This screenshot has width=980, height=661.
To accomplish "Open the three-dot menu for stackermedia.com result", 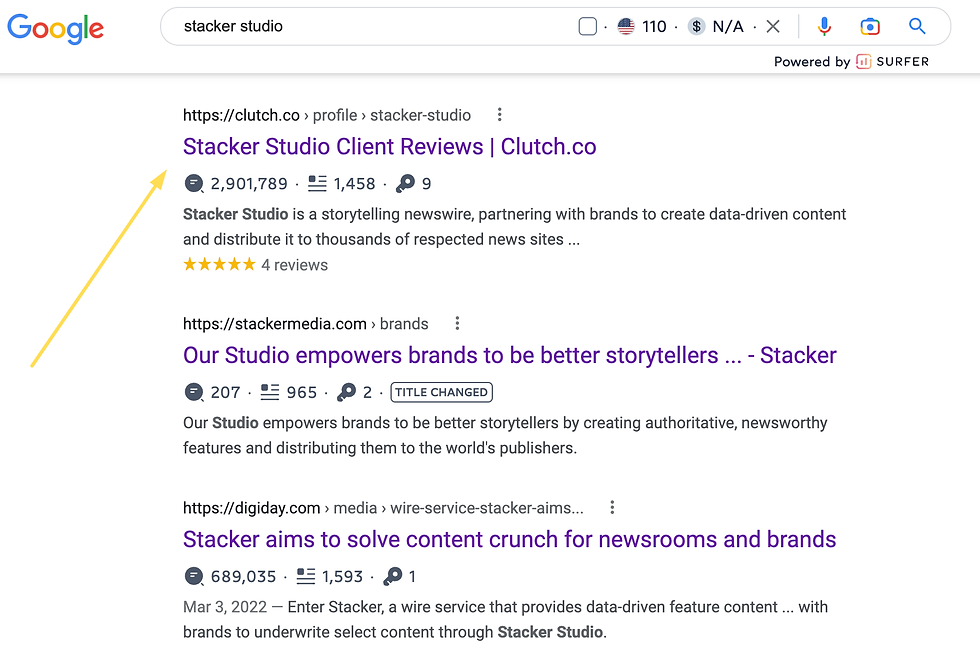I will (x=458, y=323).
